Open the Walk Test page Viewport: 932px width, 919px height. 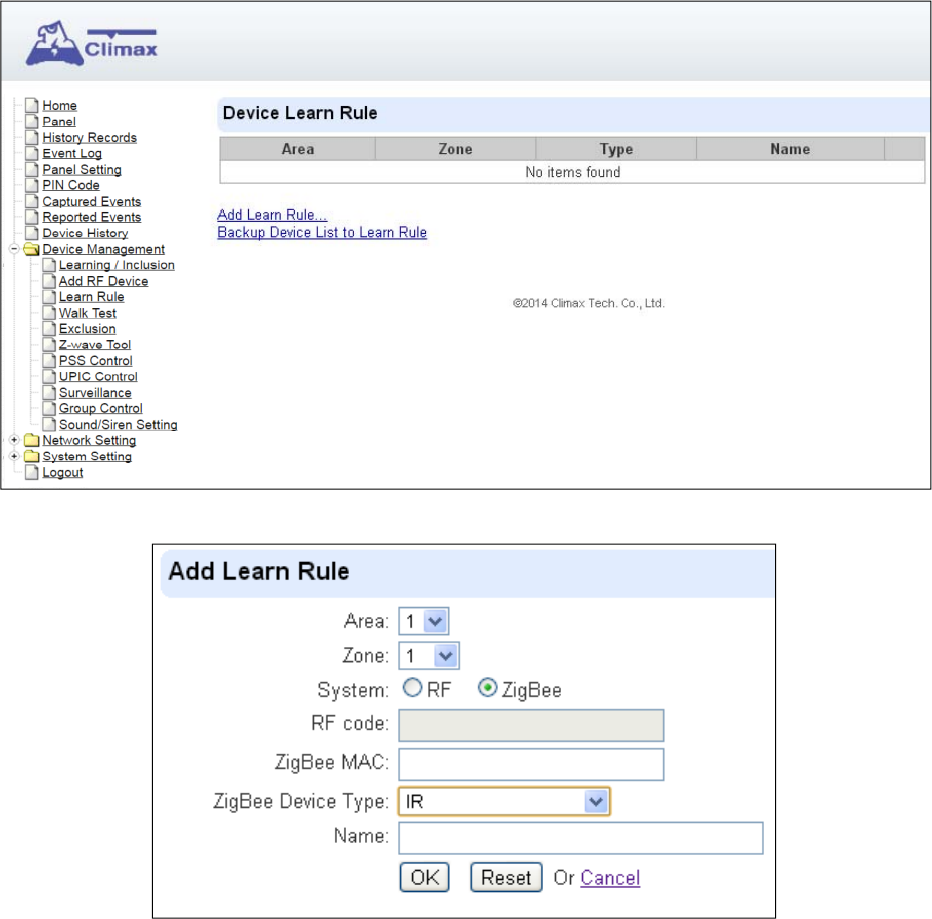[x=87, y=313]
